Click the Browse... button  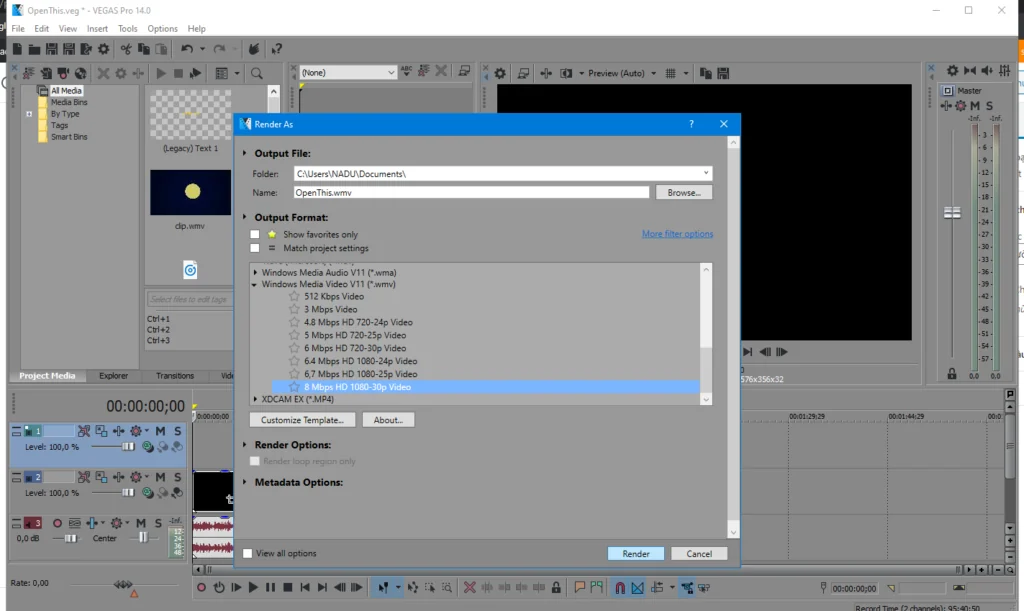[x=684, y=193]
